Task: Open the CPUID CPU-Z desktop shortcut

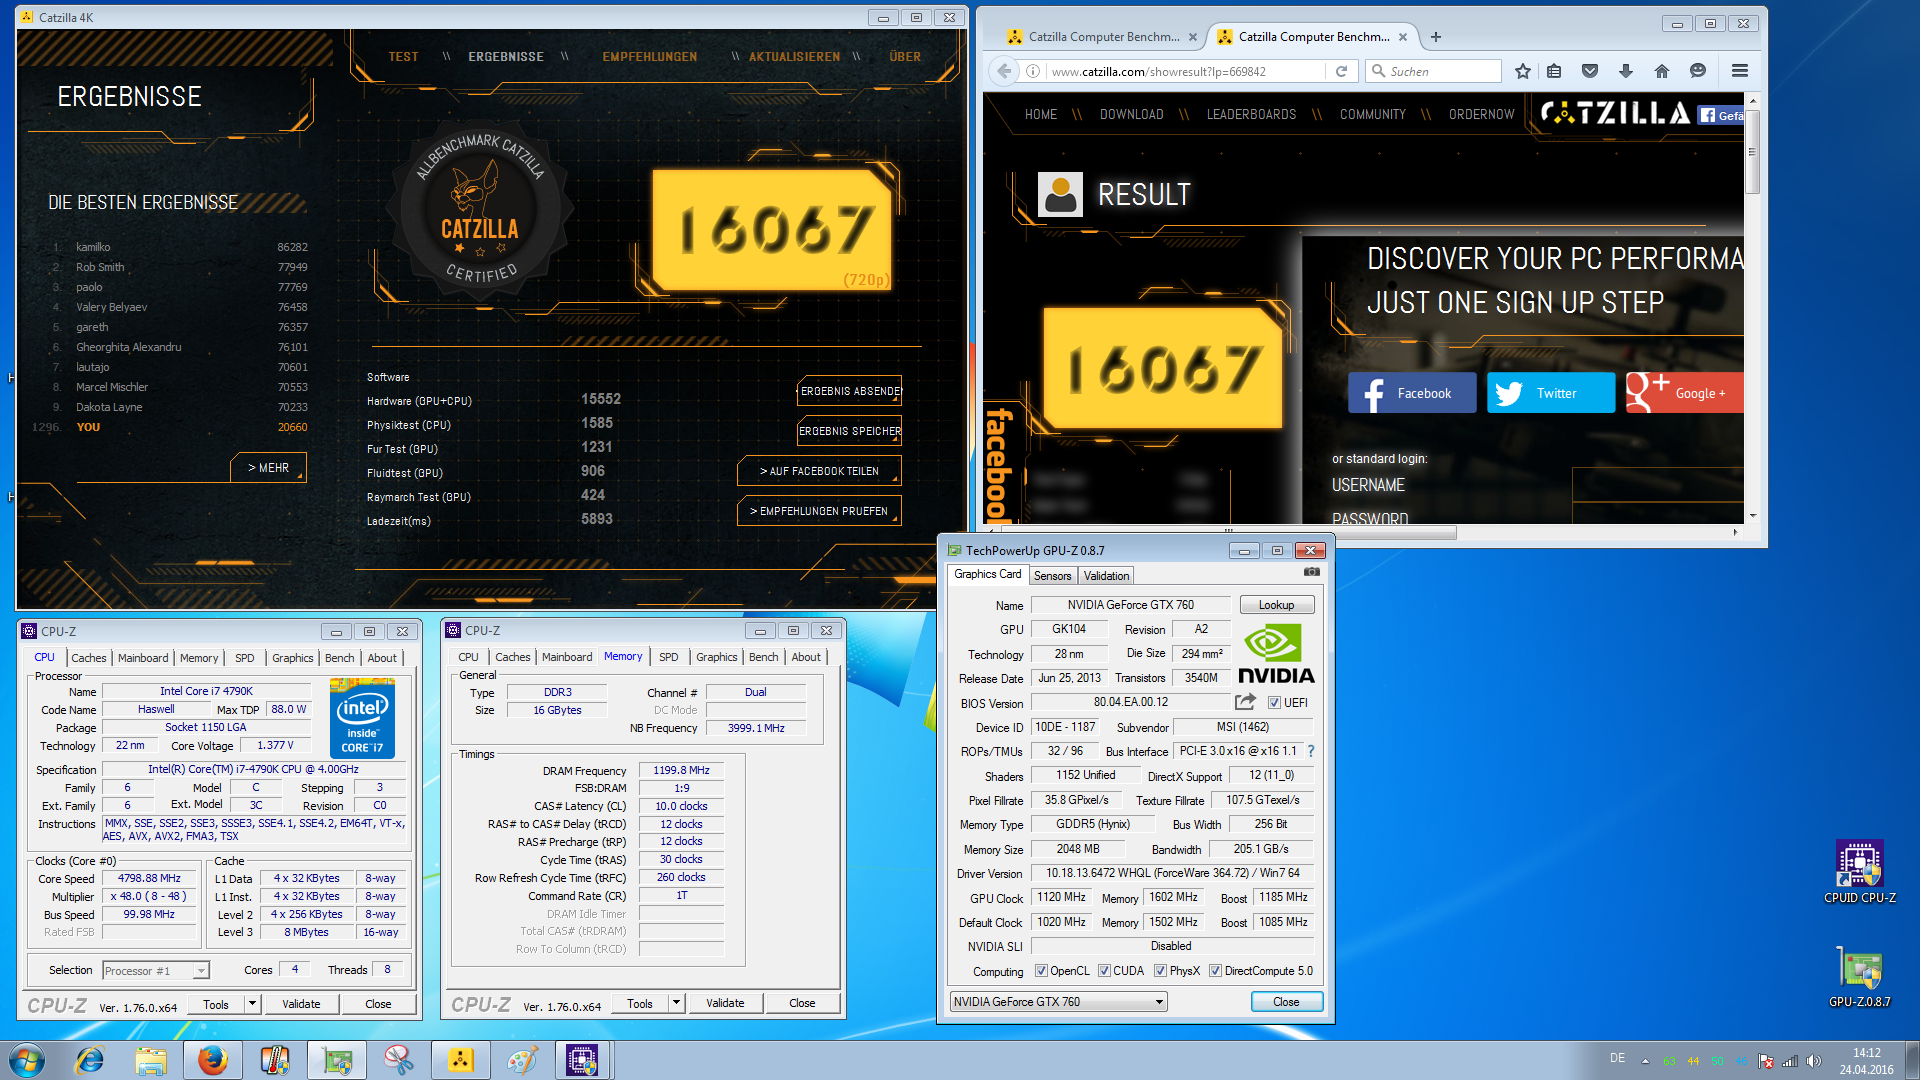Action: [x=1859, y=871]
